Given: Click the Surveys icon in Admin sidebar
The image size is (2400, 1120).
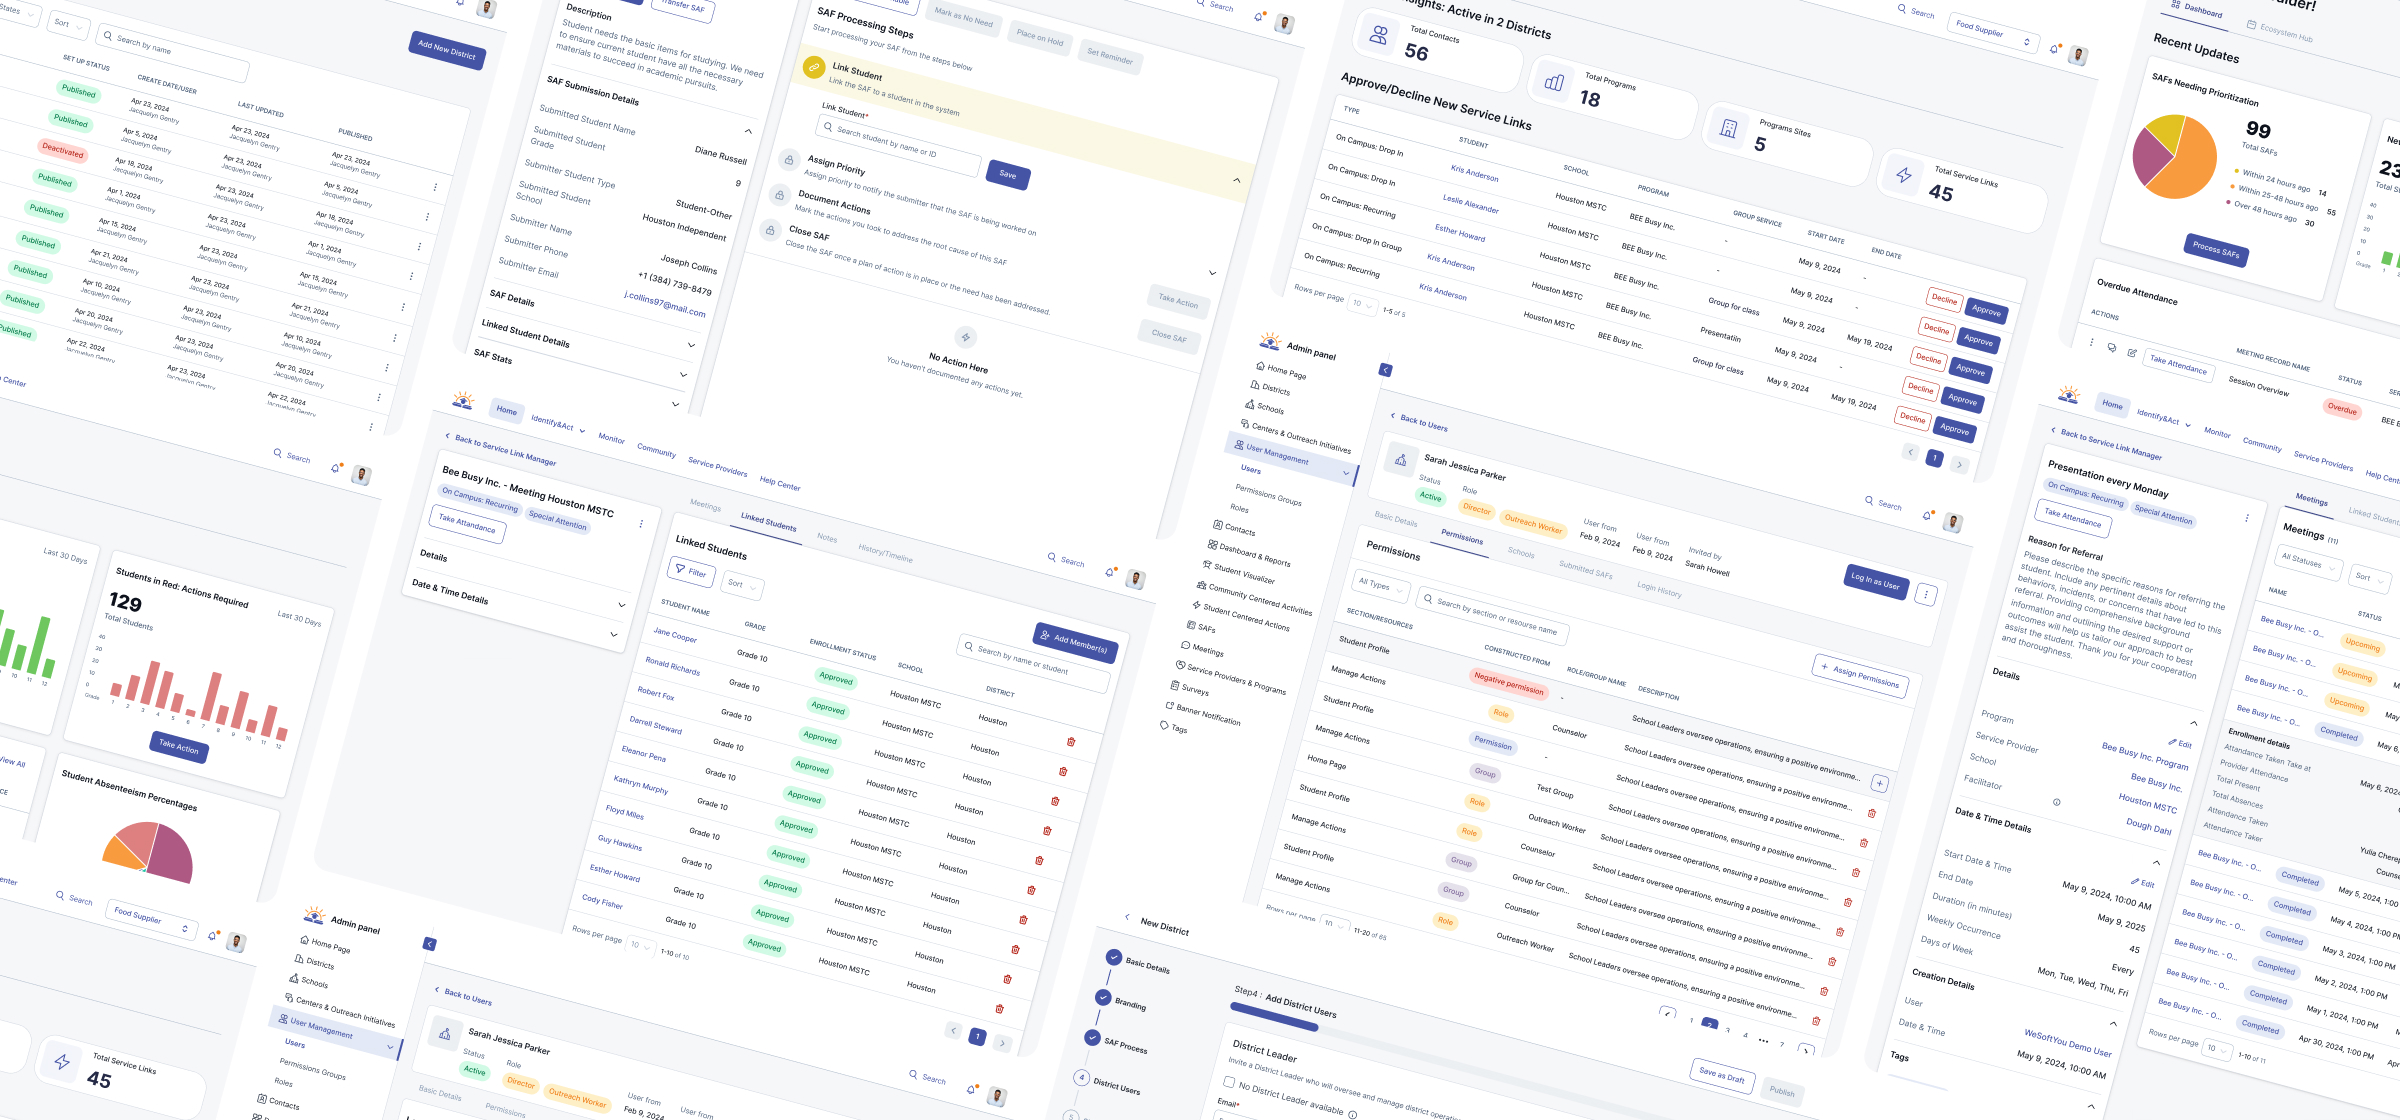Looking at the screenshot, I should [1175, 686].
